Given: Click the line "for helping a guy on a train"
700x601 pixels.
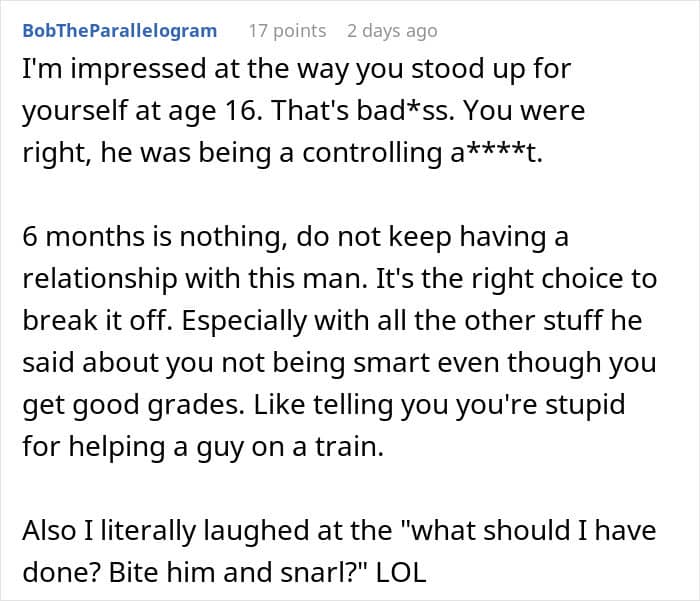Looking at the screenshot, I should [203, 447].
